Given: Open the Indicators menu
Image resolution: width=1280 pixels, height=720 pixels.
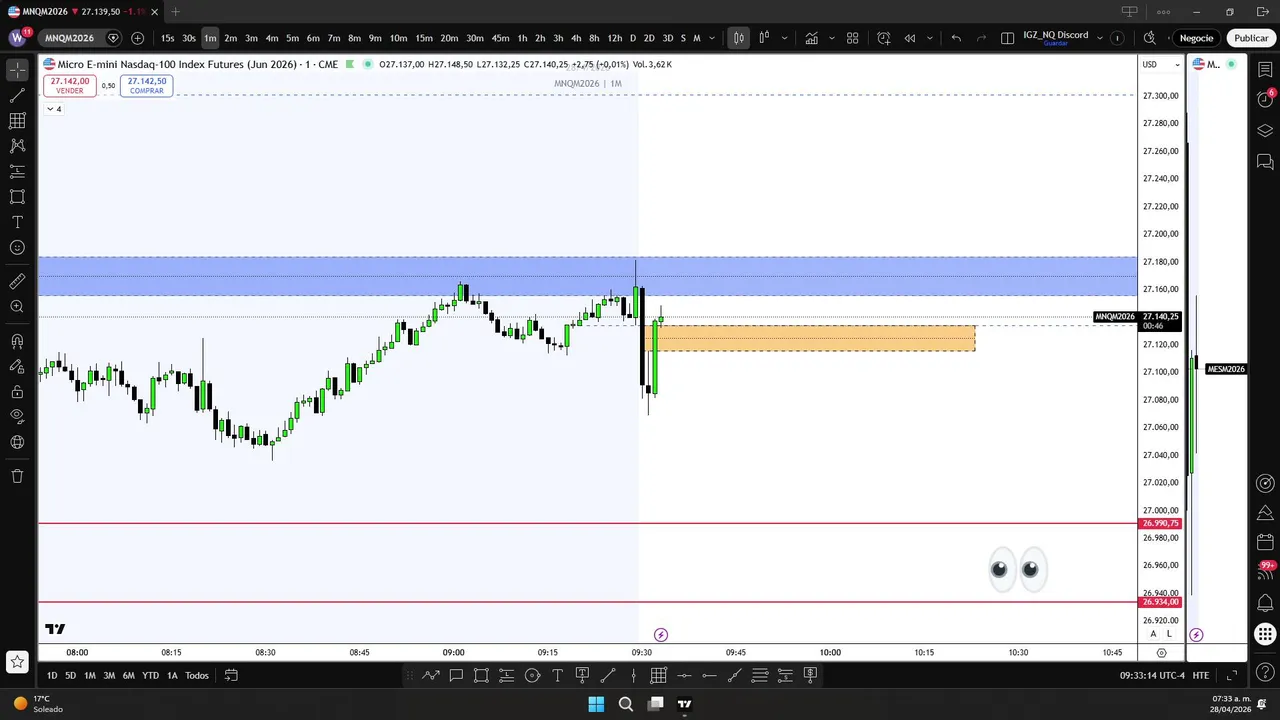Looking at the screenshot, I should (811, 38).
